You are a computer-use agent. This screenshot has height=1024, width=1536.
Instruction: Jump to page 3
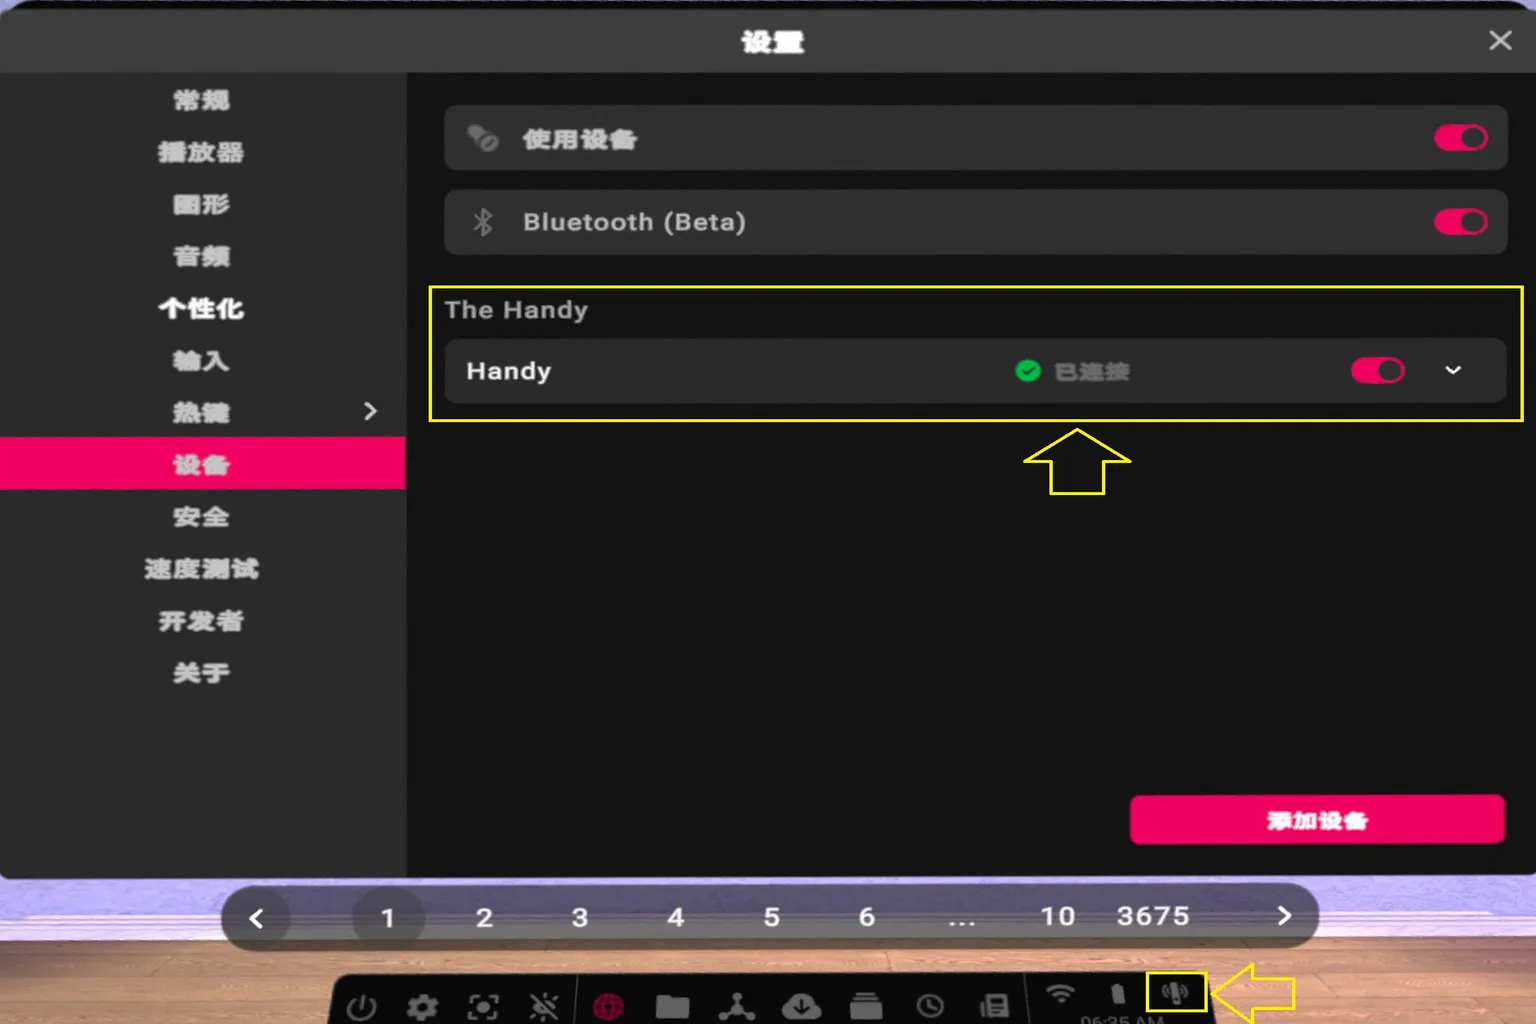tap(580, 917)
